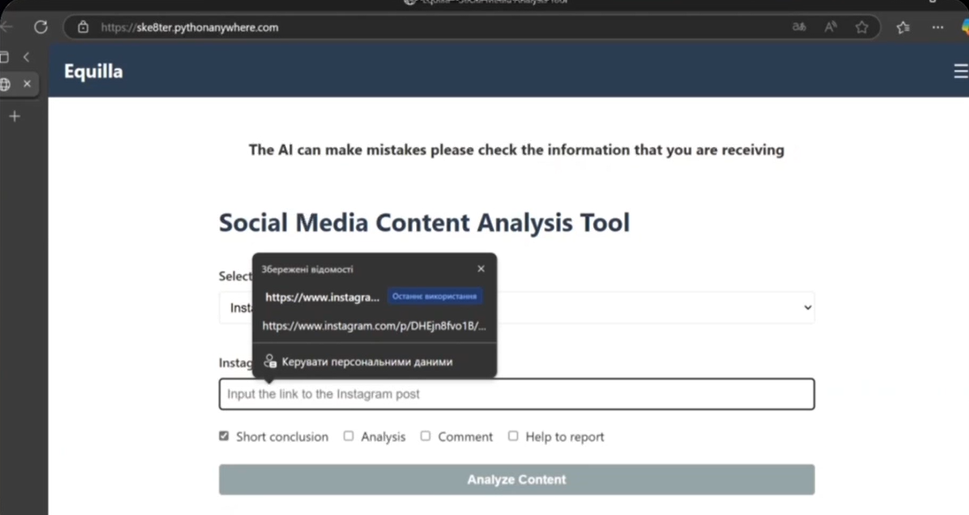The width and height of the screenshot is (969, 515).
Task: Add page to favorites star icon
Action: 862,27
